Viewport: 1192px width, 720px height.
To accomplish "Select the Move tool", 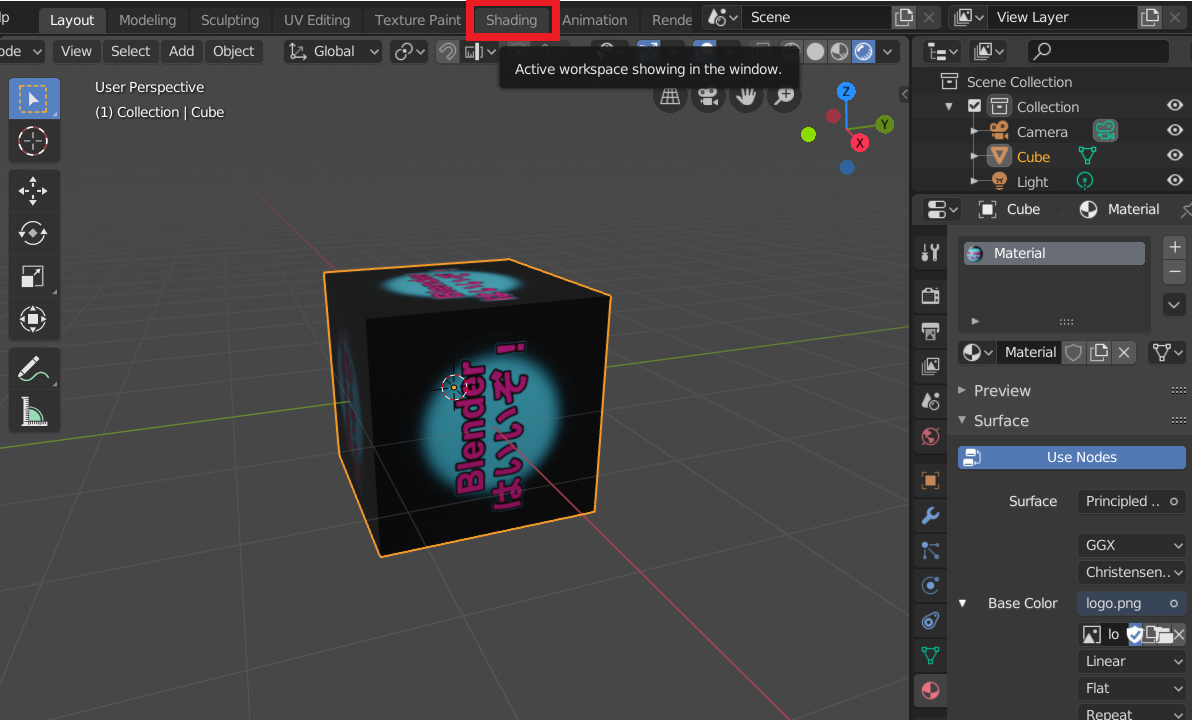I will click(x=33, y=191).
